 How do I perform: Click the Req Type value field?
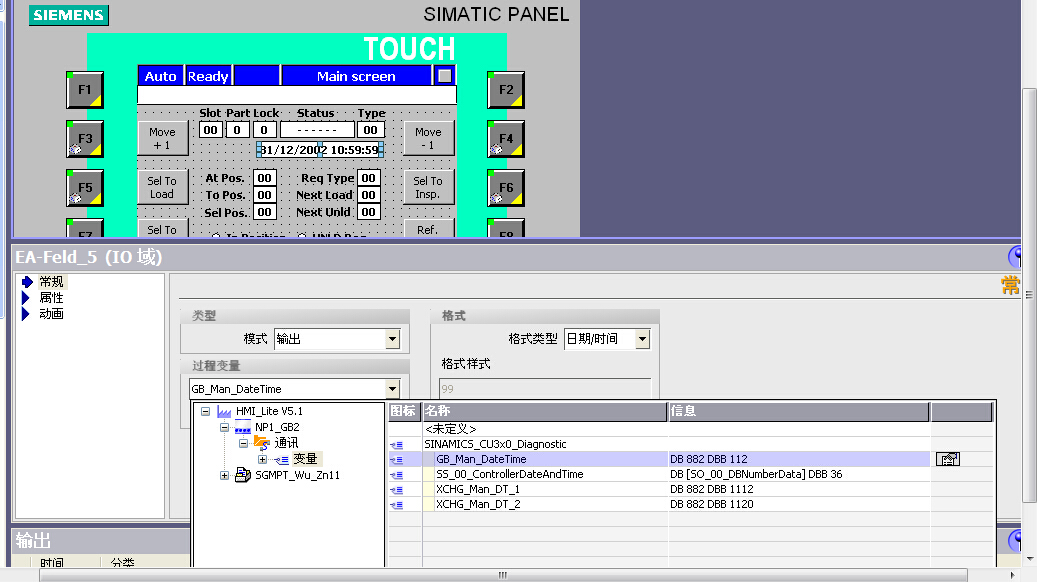(x=368, y=178)
